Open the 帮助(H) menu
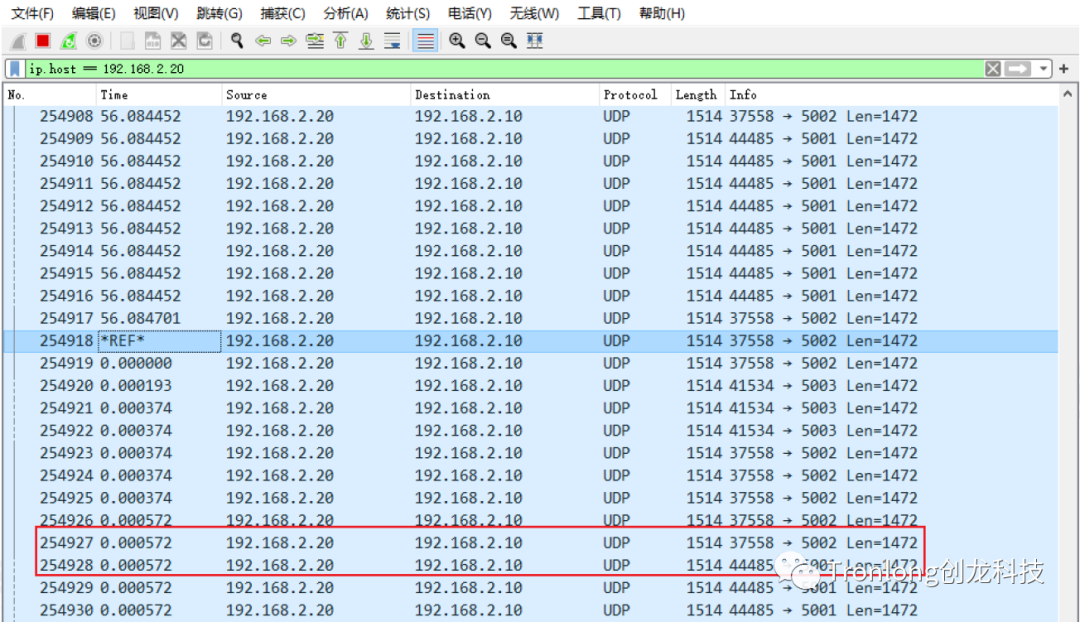1080x622 pixels. [662, 13]
